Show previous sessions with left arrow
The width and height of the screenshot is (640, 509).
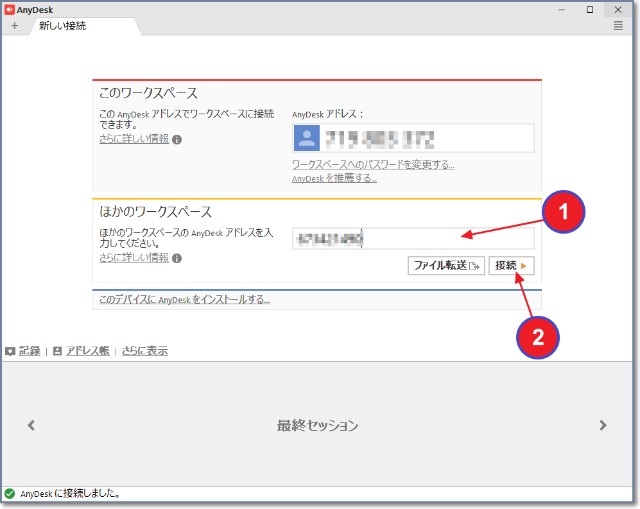(31, 425)
